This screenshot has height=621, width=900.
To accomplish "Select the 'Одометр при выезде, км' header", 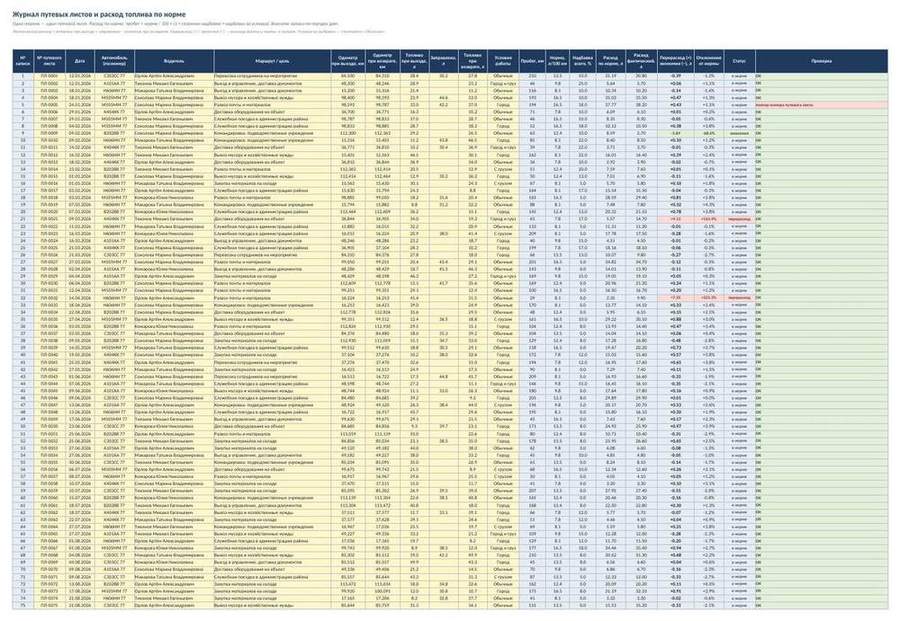I will pyautogui.click(x=348, y=61).
